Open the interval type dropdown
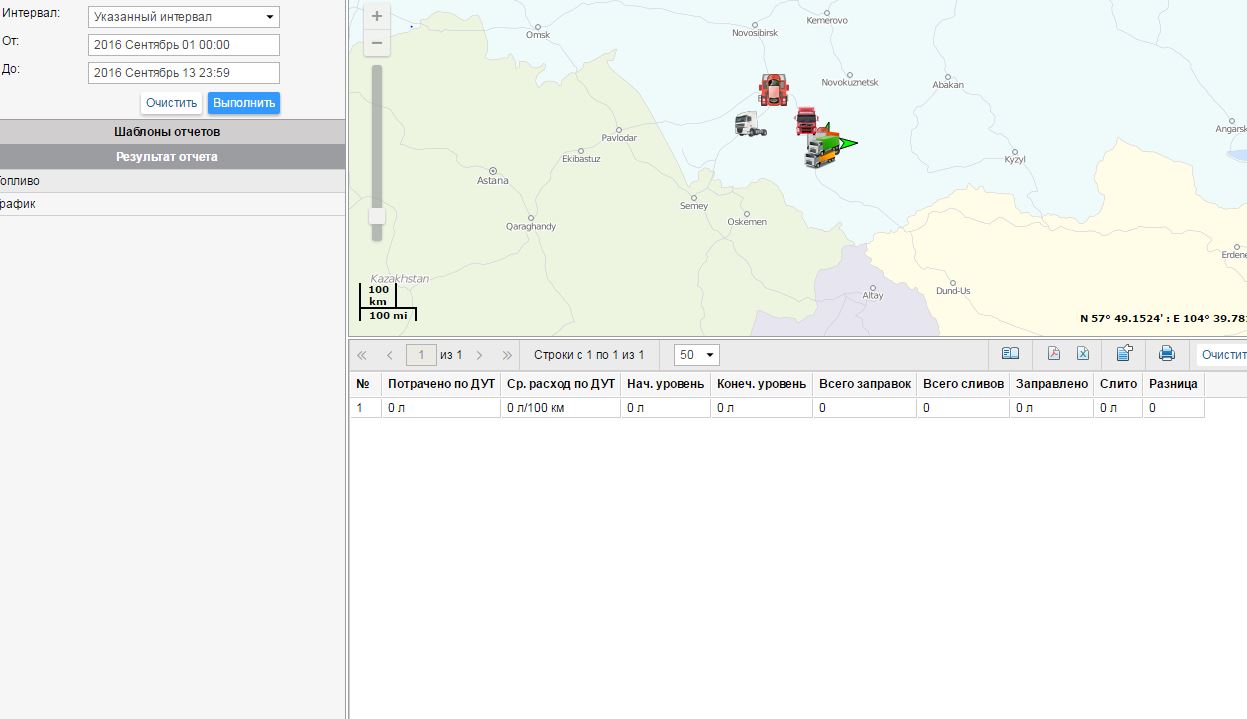 click(184, 17)
